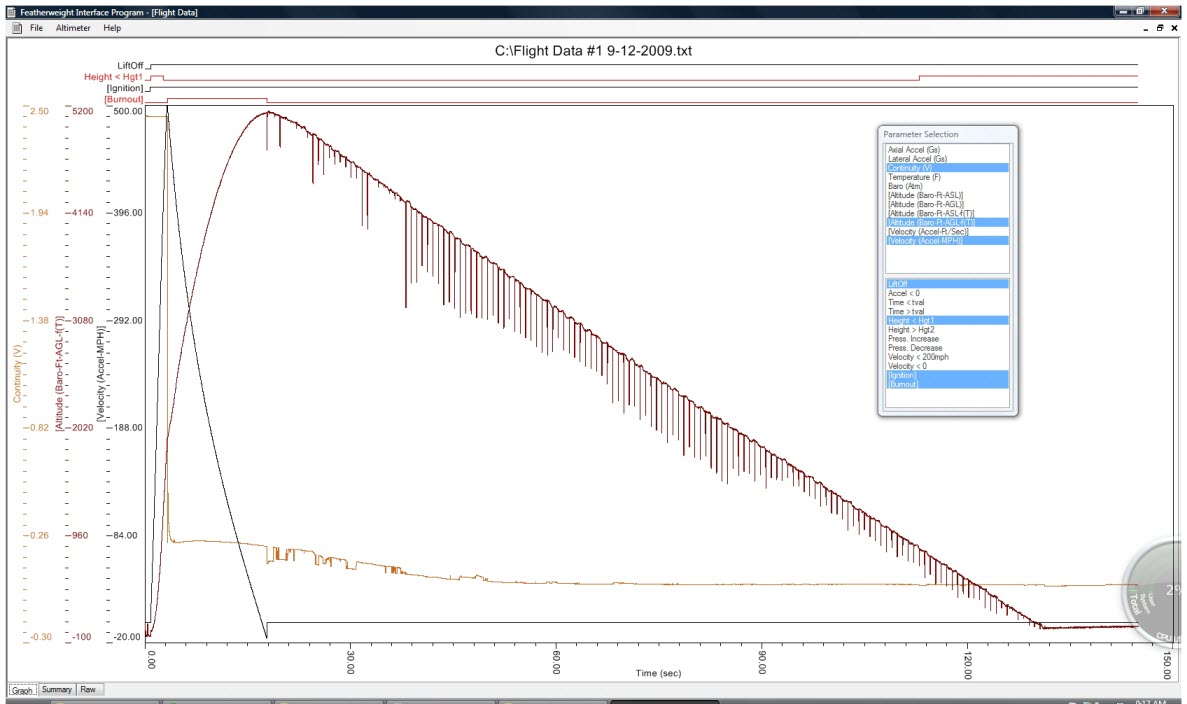Deselect Height < Hgt1 in event list
The image size is (1187, 704).
click(947, 320)
